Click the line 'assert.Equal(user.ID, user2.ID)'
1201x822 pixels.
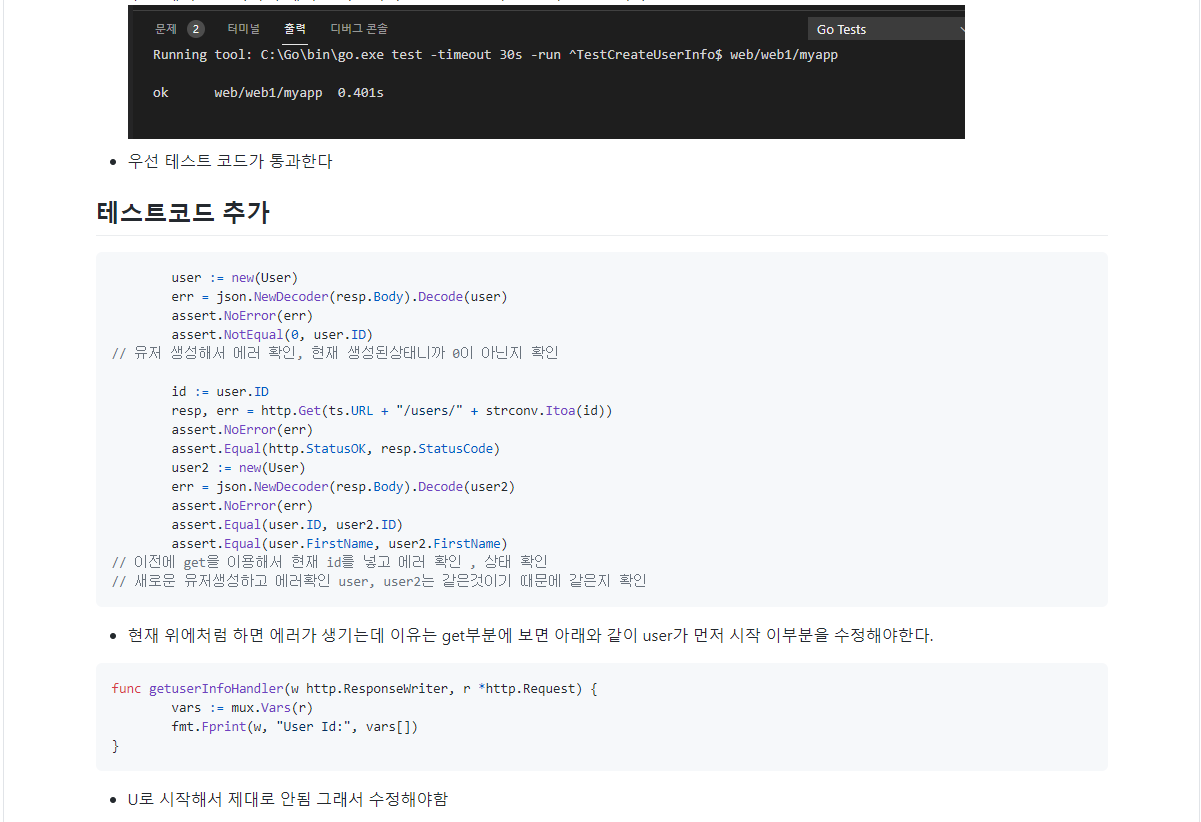point(287,525)
